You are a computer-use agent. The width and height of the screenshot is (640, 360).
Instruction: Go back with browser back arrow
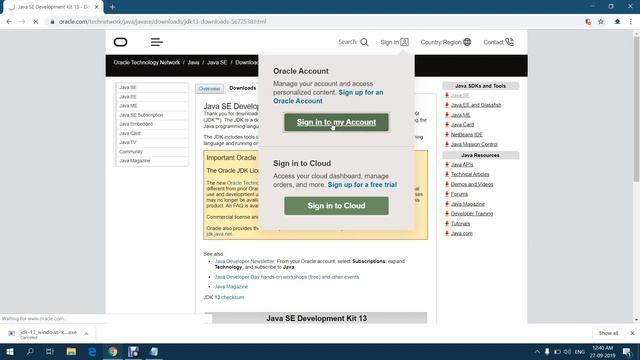point(9,22)
